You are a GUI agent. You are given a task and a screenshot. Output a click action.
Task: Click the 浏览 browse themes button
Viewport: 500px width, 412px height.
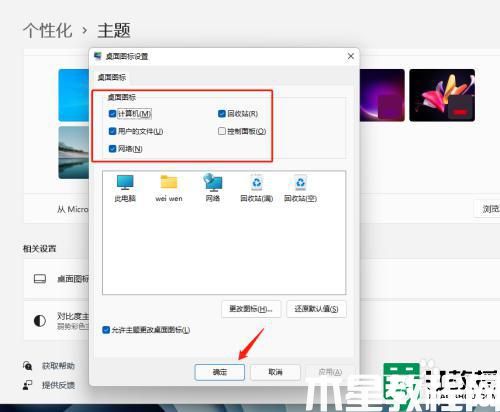[x=487, y=209]
